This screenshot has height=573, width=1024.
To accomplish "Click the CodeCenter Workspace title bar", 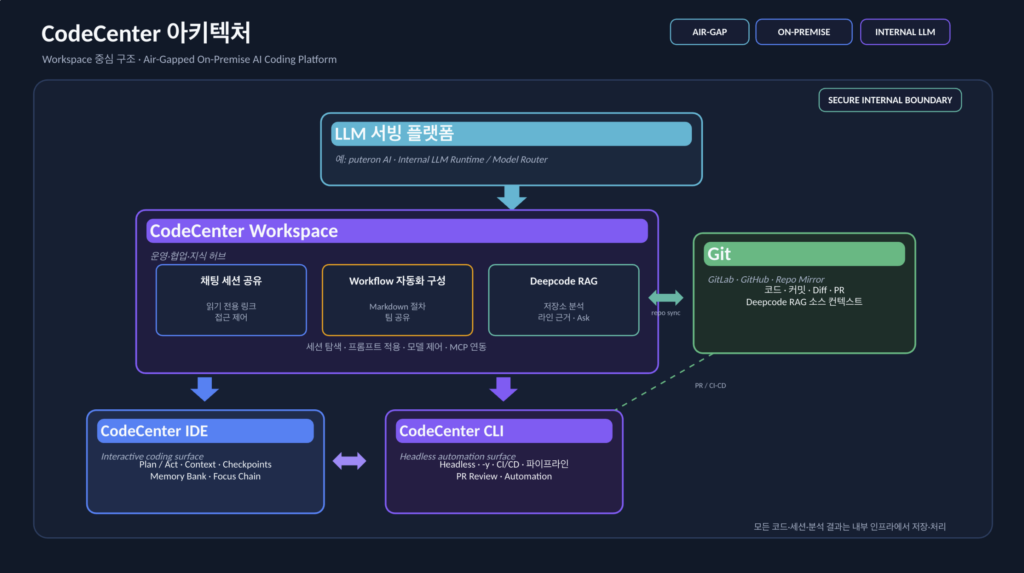I will 397,231.
